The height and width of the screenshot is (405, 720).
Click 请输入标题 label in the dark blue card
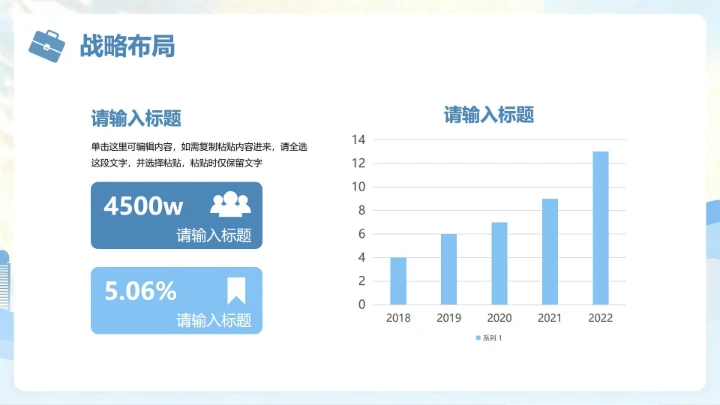[x=213, y=236]
